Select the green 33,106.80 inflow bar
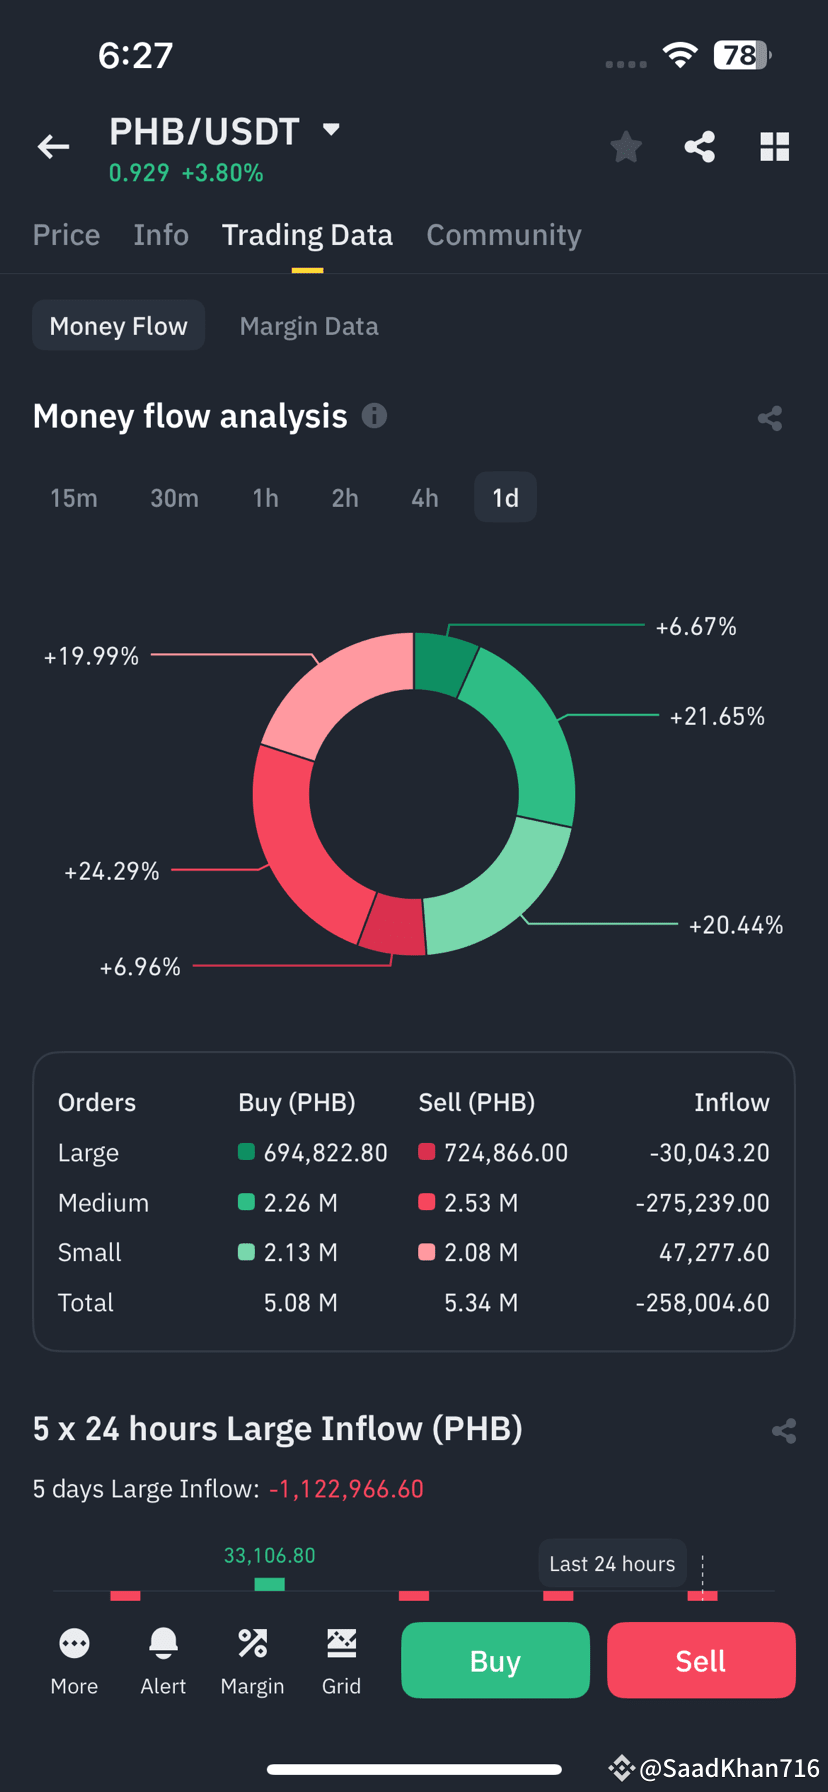 [x=270, y=1584]
